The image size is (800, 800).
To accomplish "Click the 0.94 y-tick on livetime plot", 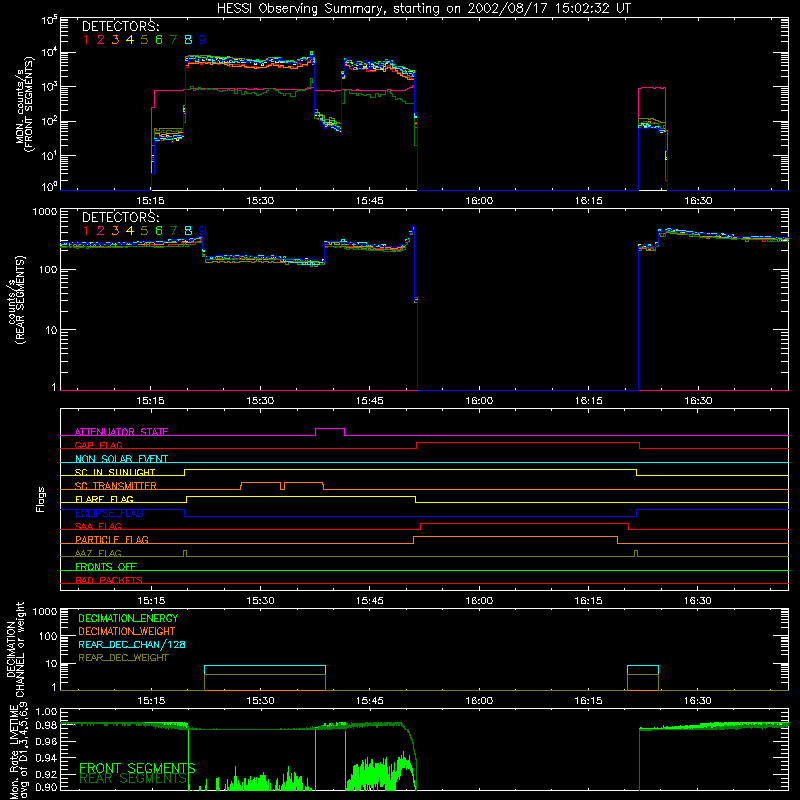I will (x=47, y=758).
